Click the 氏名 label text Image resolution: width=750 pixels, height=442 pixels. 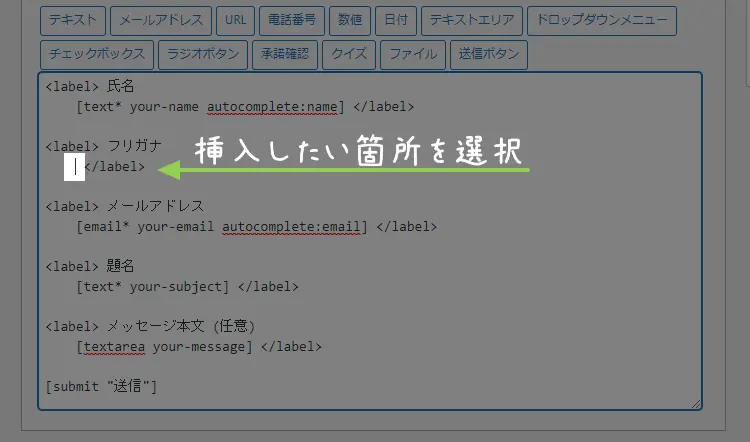tap(120, 86)
